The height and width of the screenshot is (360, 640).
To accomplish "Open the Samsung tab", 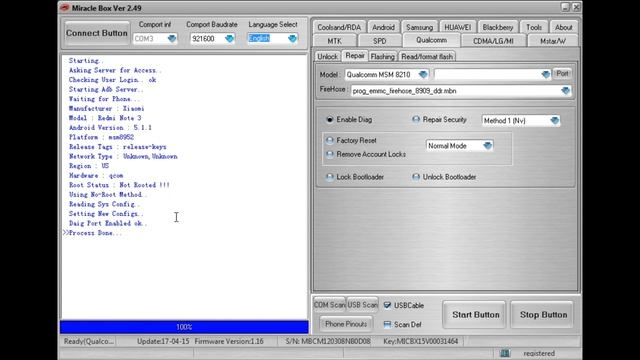I will tap(419, 27).
